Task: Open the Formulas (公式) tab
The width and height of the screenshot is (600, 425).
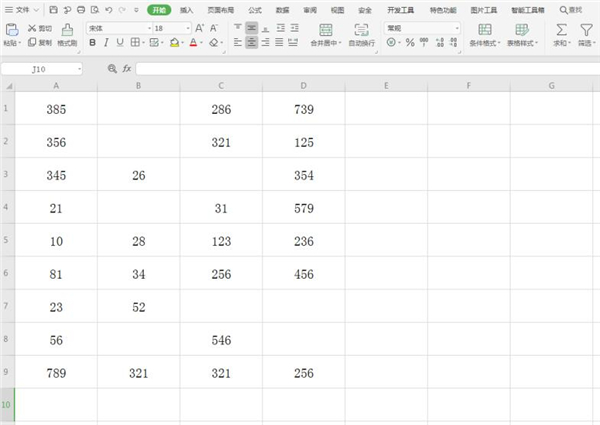Action: [254, 9]
